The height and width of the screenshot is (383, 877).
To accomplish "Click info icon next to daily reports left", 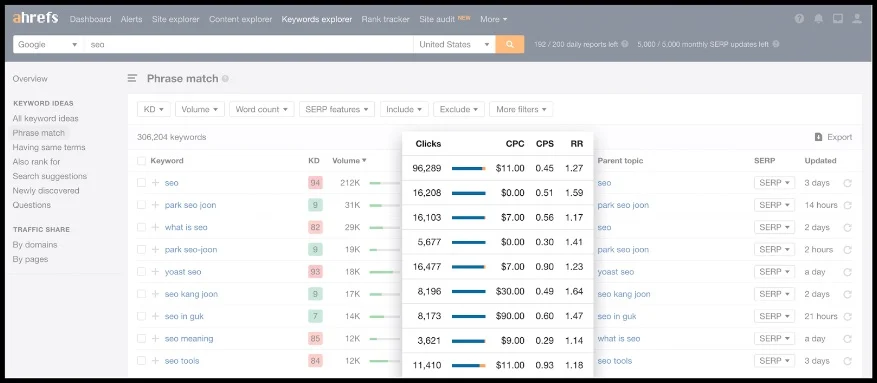I will click(x=625, y=44).
